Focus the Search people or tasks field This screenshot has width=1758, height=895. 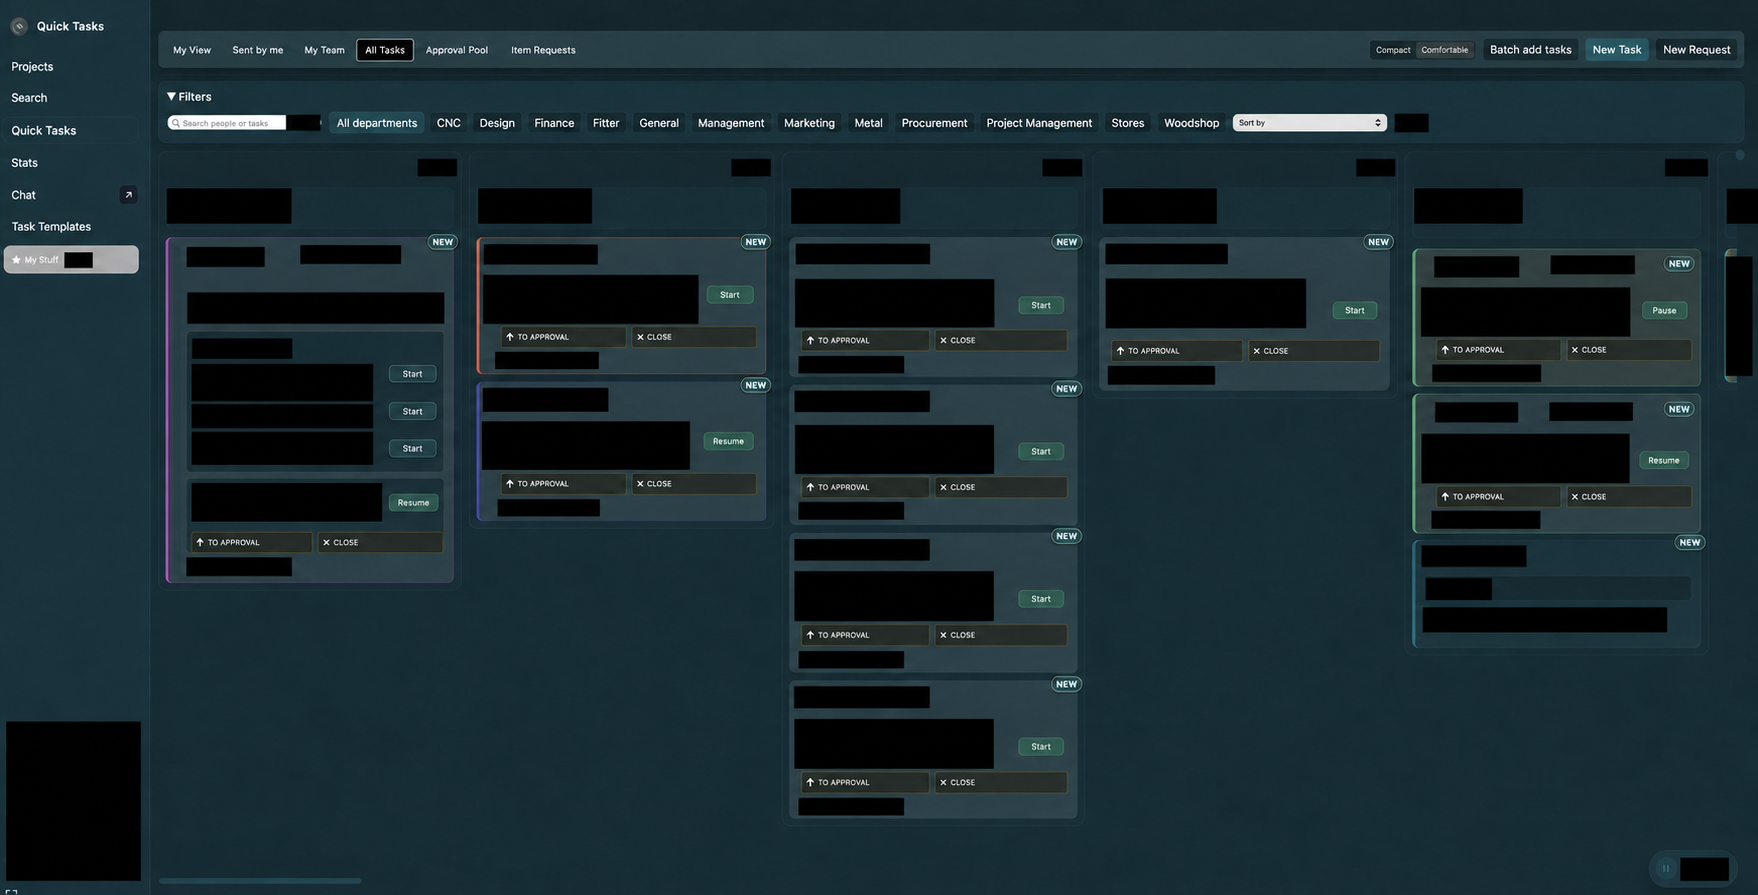coord(227,123)
